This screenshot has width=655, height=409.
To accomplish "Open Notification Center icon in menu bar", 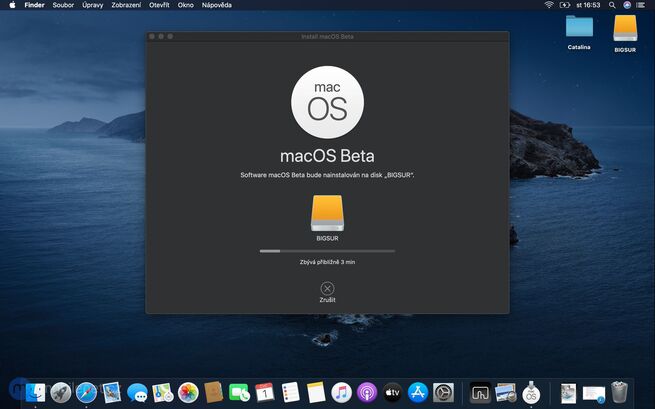I will tap(640, 5).
